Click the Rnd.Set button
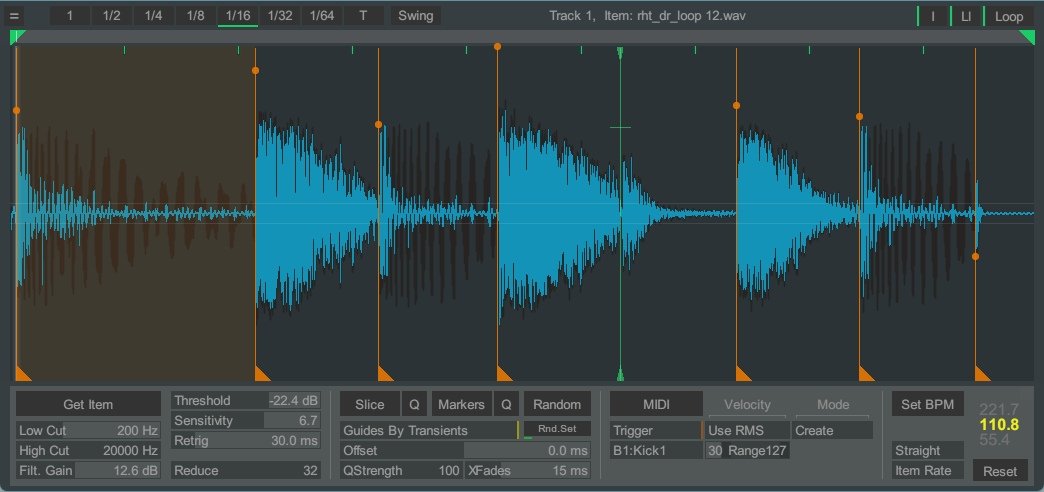Viewport: 1044px width, 492px height. point(557,429)
